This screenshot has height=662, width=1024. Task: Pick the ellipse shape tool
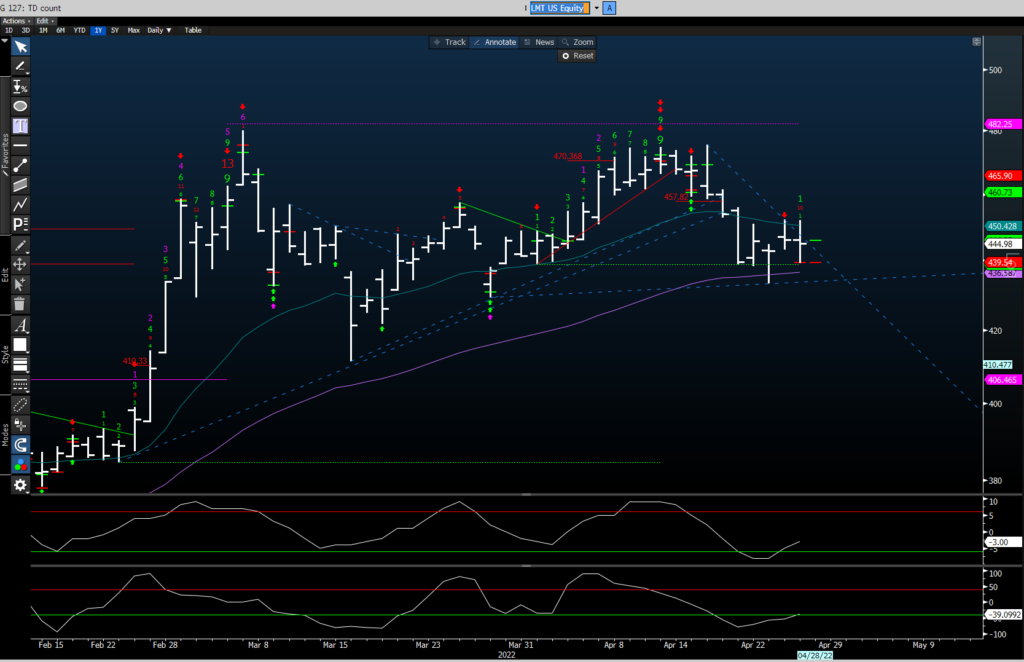(x=20, y=106)
